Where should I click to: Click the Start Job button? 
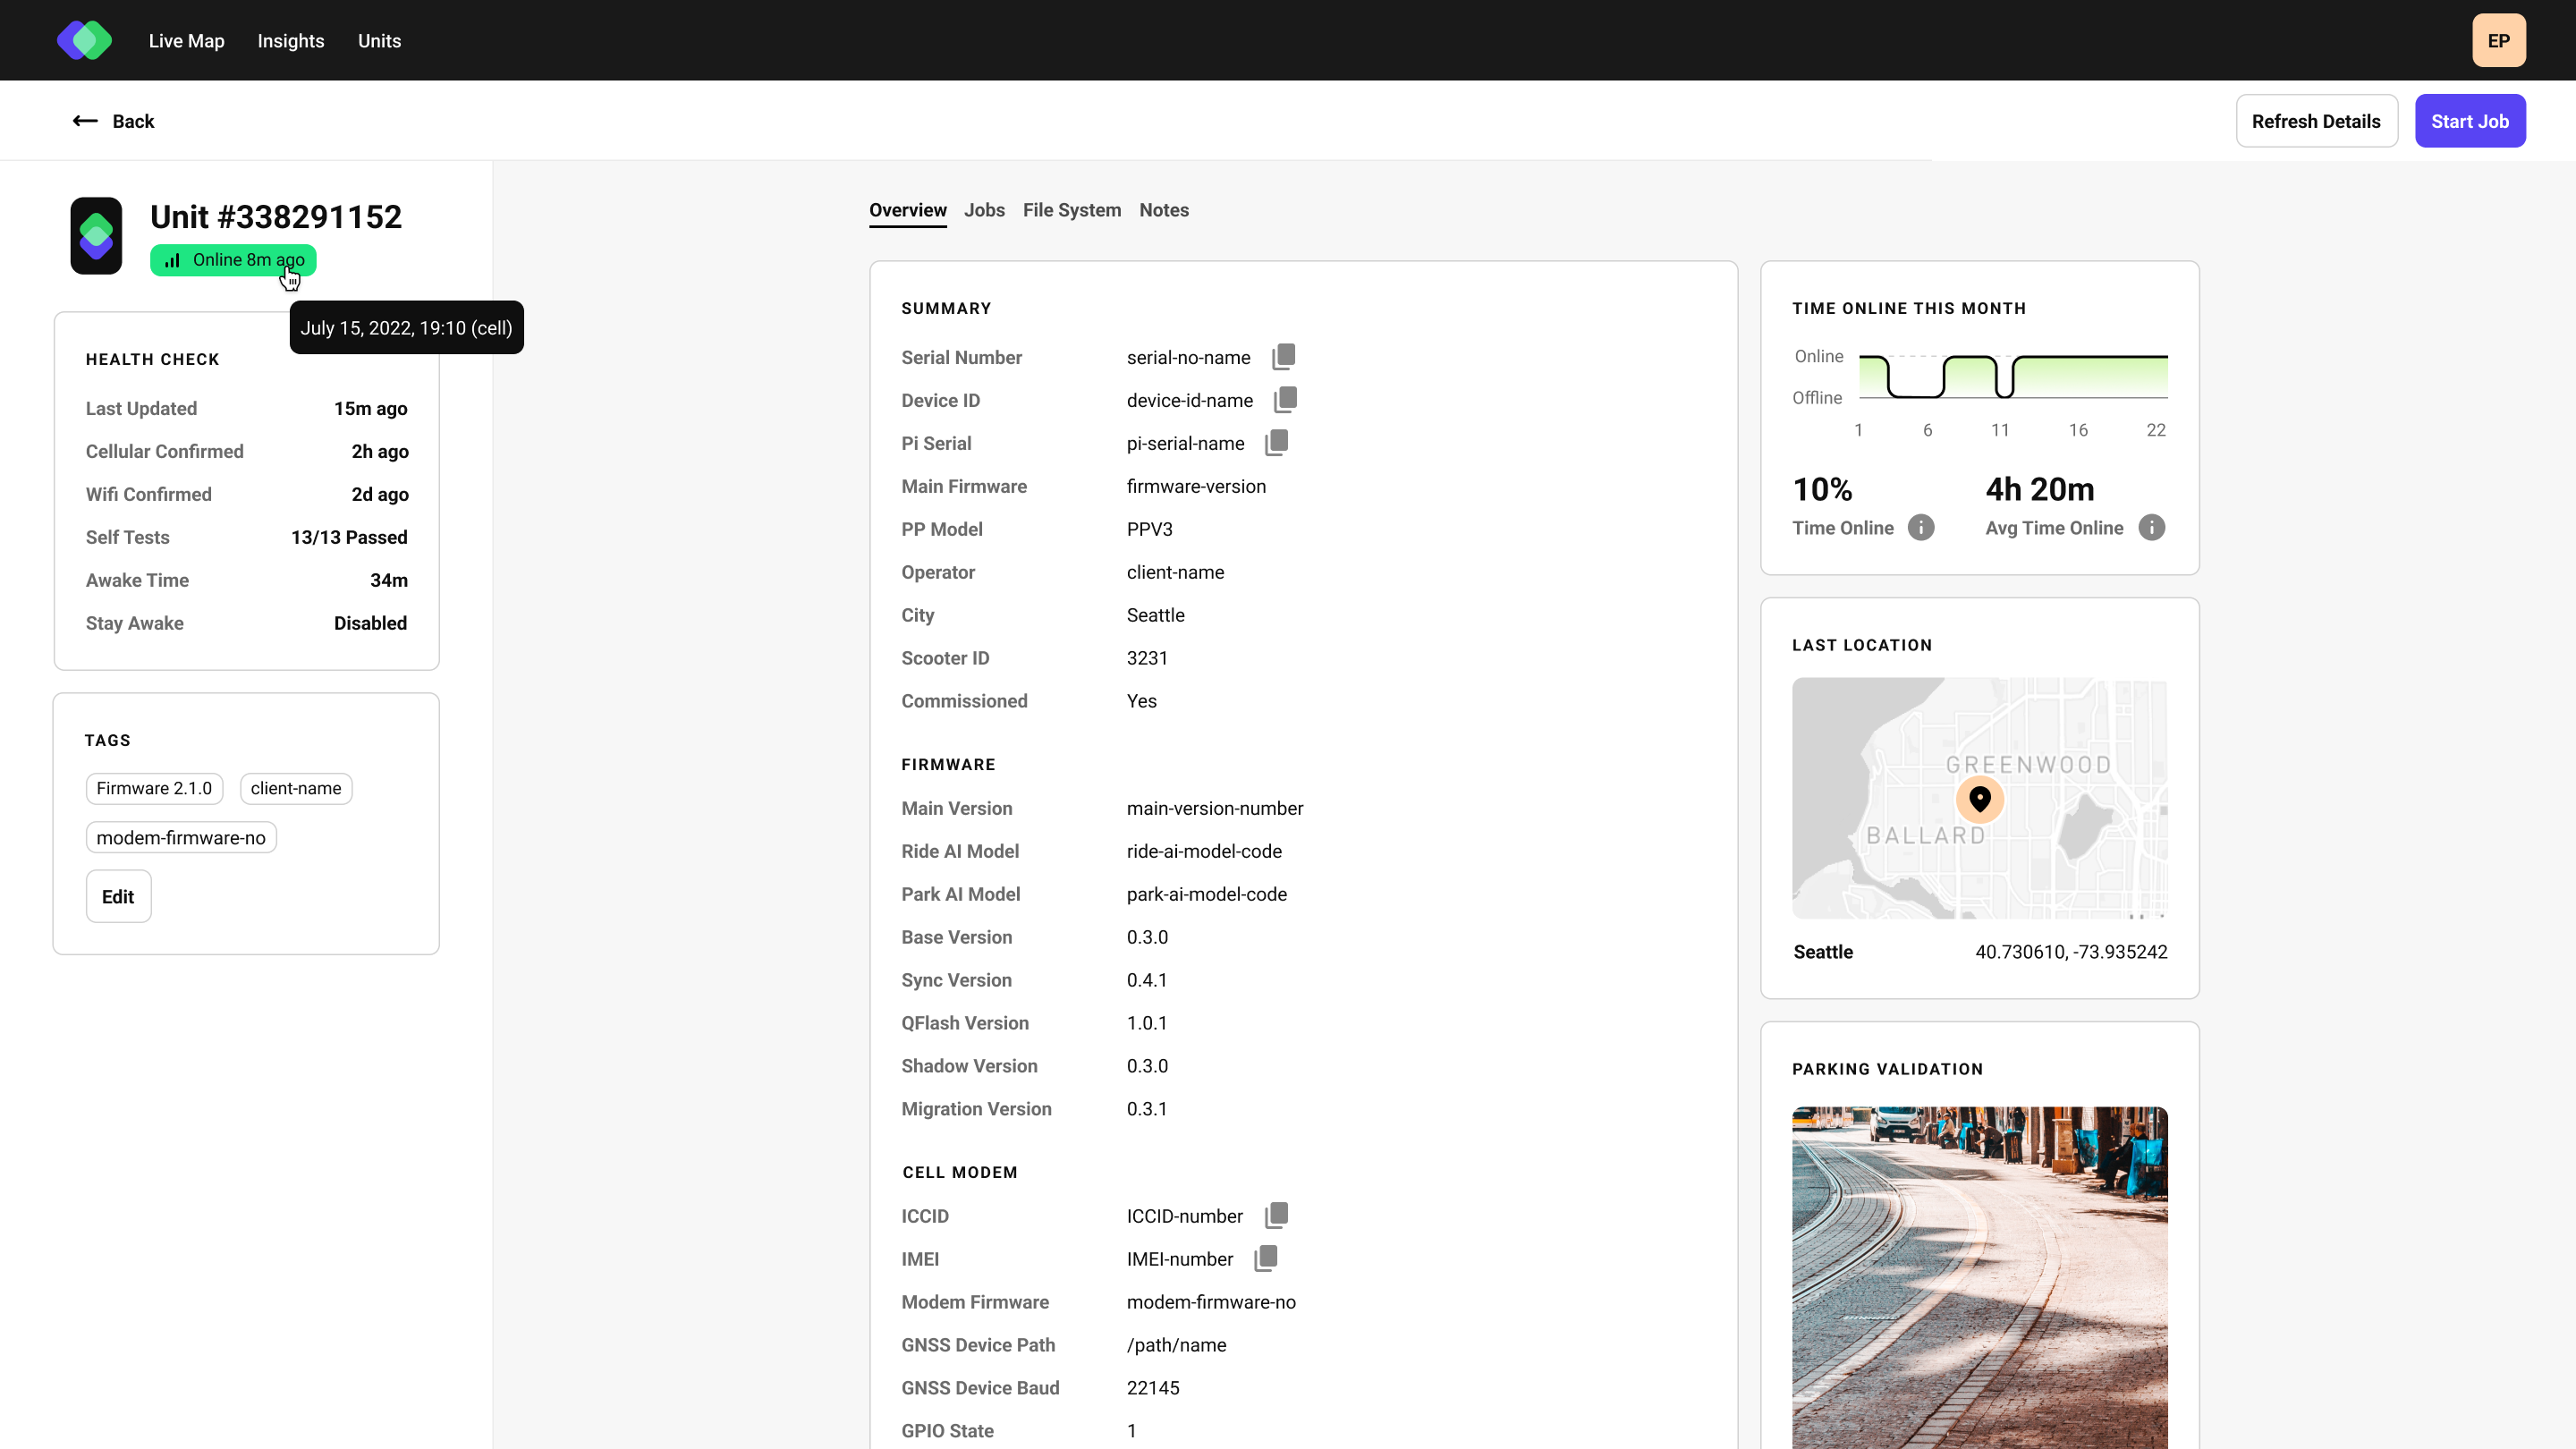2470,120
